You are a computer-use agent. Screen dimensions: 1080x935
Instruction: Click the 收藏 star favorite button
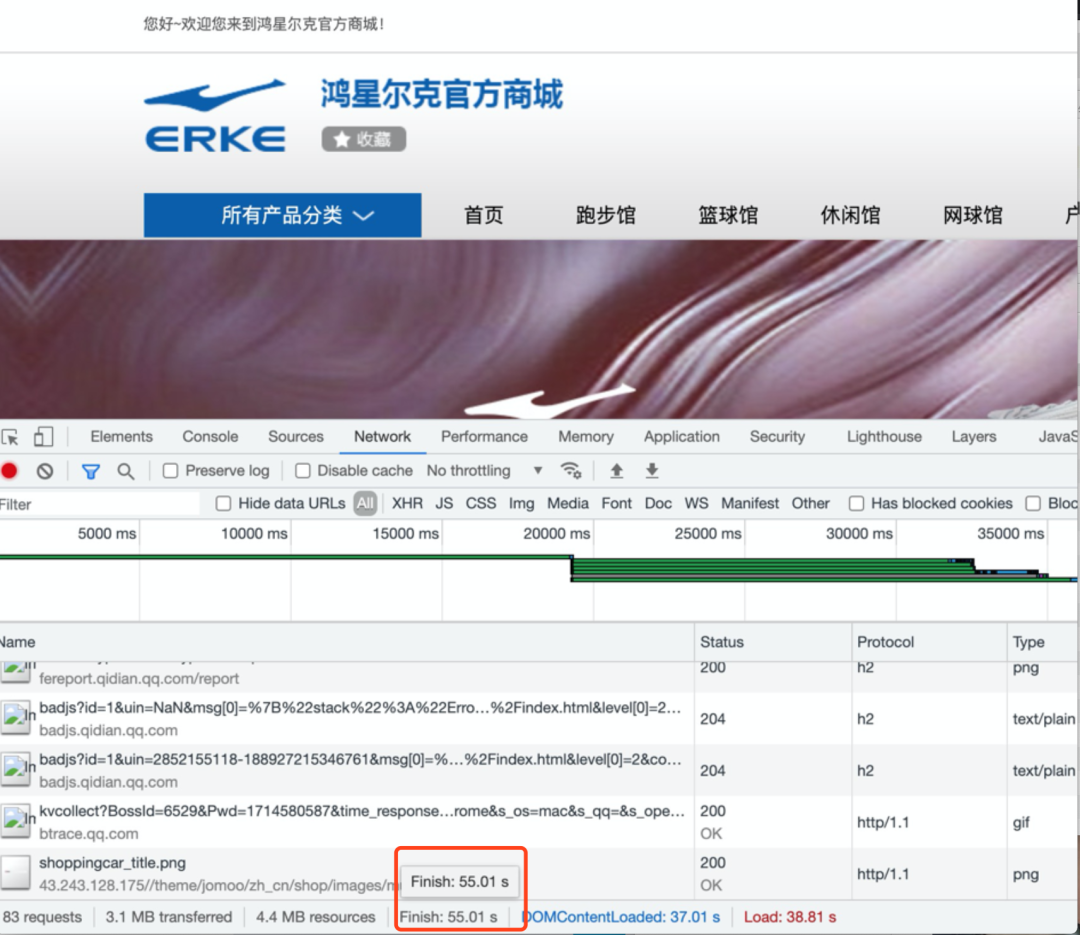tap(364, 139)
